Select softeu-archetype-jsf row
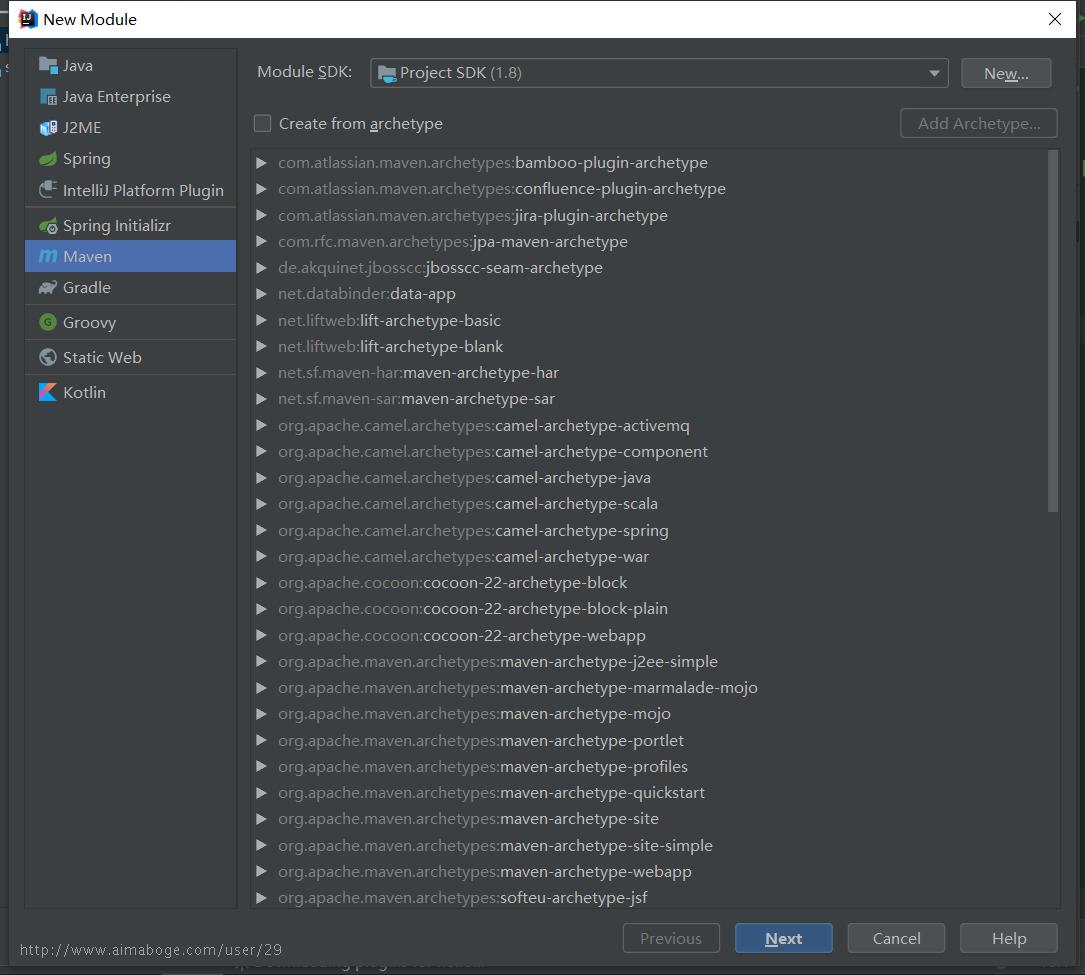 pyautogui.click(x=648, y=897)
